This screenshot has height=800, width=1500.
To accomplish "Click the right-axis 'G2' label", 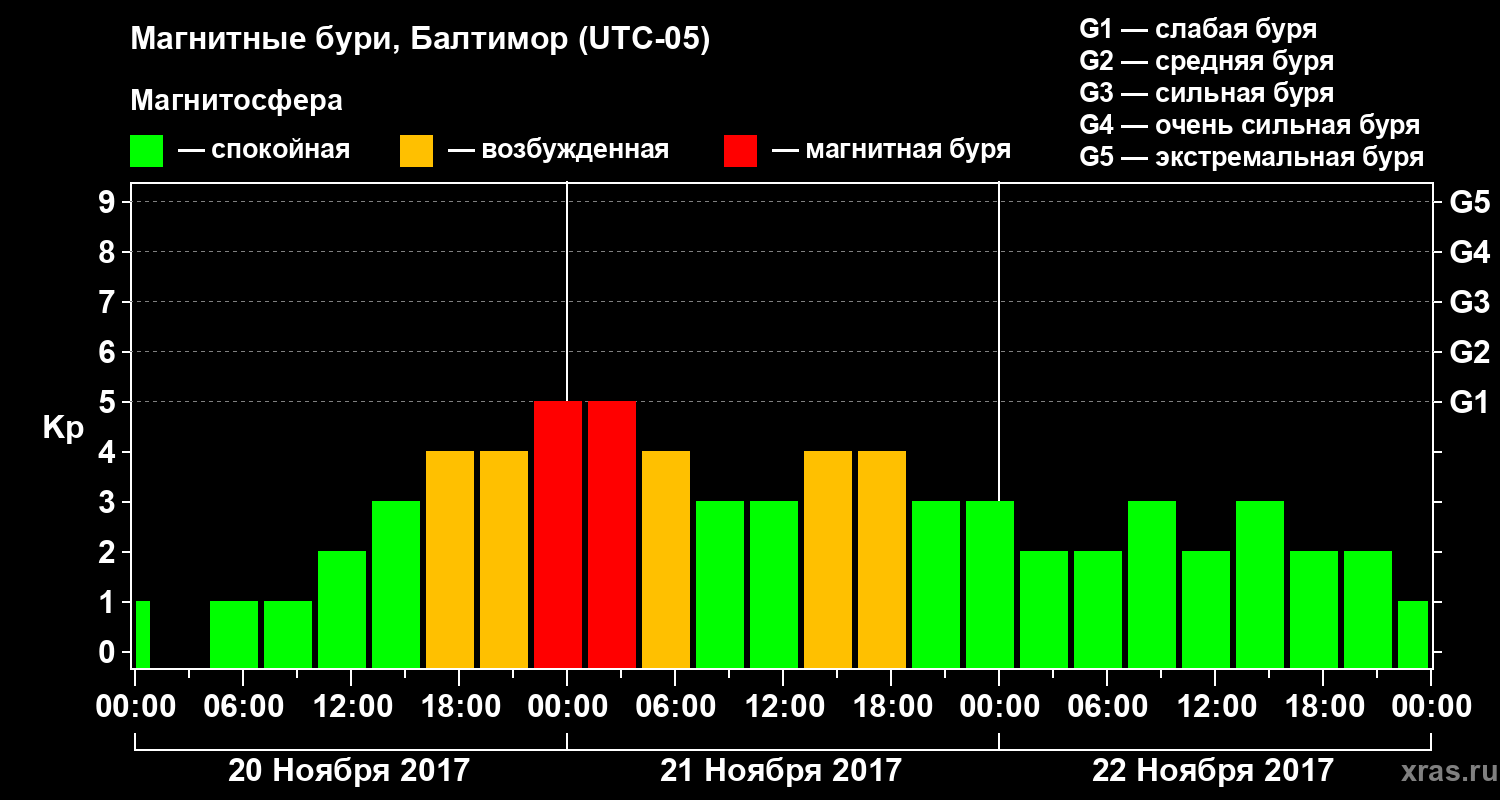I will [1469, 352].
